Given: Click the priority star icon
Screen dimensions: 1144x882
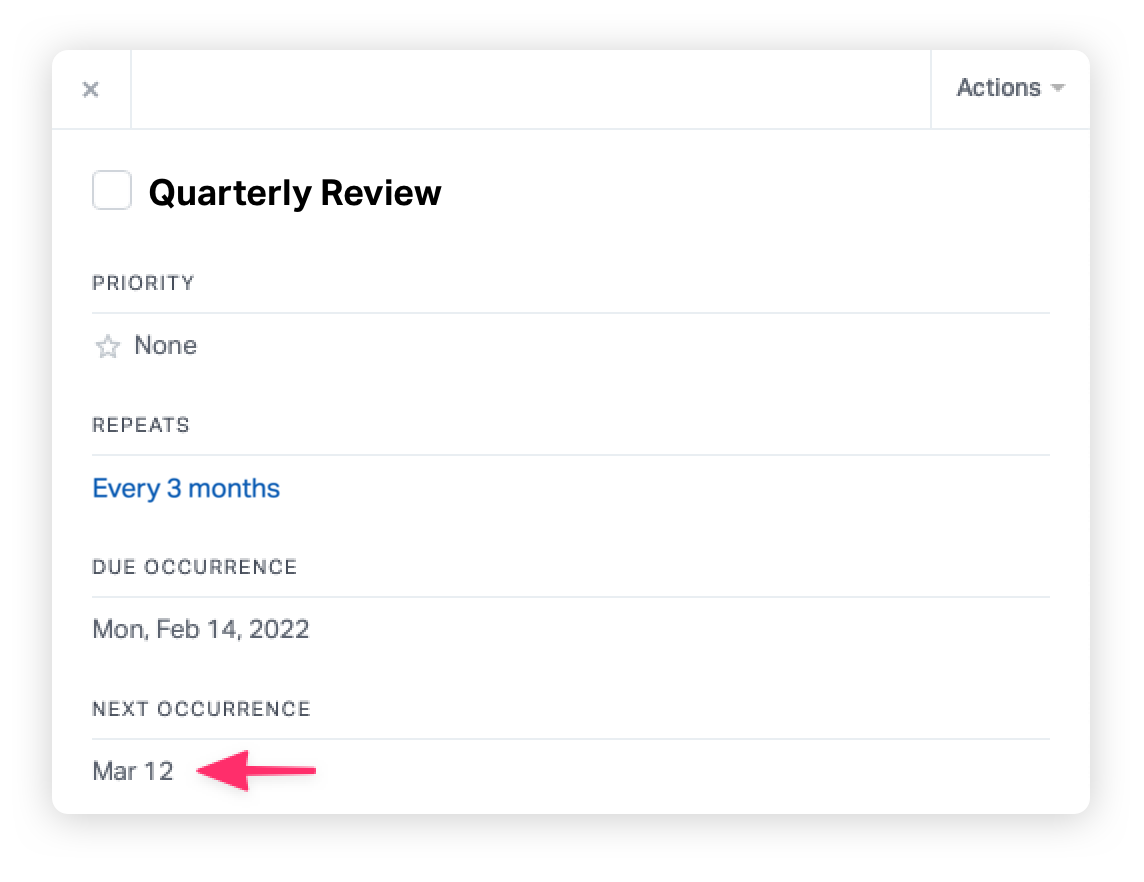Looking at the screenshot, I should 107,346.
